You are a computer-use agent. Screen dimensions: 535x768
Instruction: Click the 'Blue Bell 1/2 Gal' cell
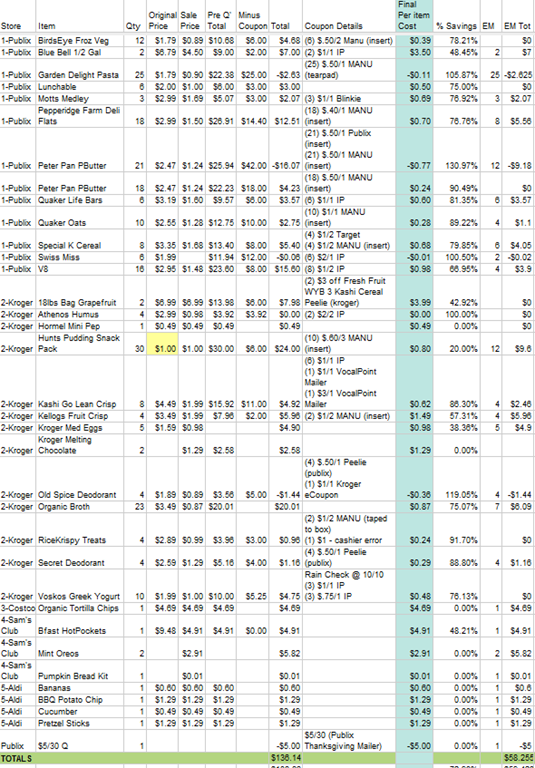point(80,52)
